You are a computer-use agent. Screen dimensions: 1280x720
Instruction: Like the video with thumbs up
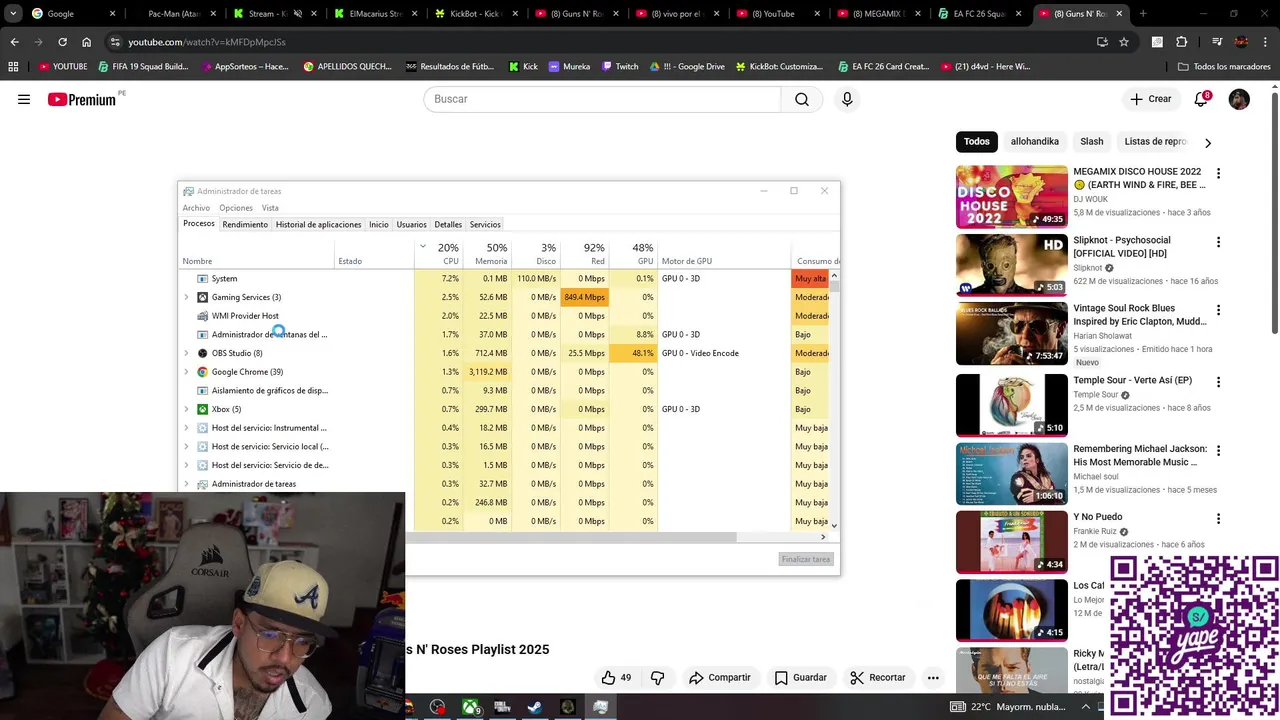pos(616,677)
